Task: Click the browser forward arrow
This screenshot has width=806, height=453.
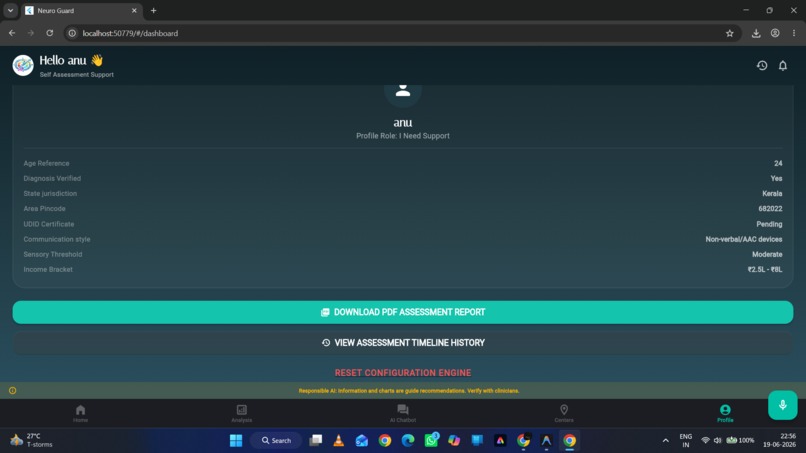Action: tap(31, 33)
